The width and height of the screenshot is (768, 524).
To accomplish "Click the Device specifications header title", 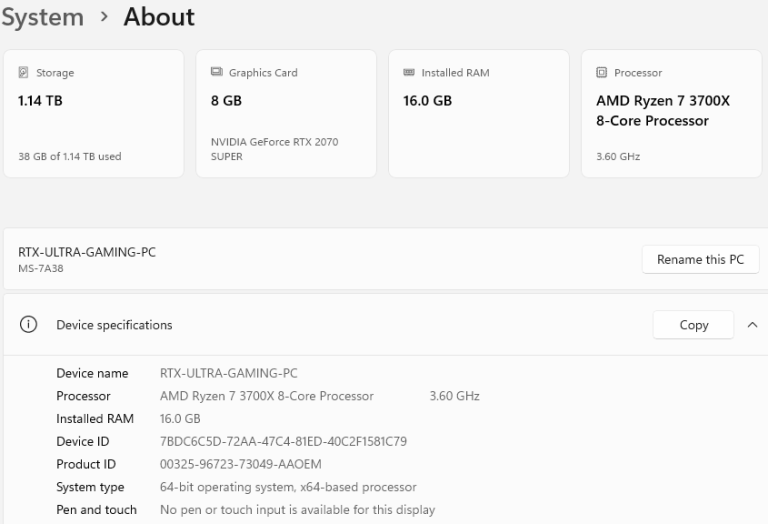I will point(114,325).
